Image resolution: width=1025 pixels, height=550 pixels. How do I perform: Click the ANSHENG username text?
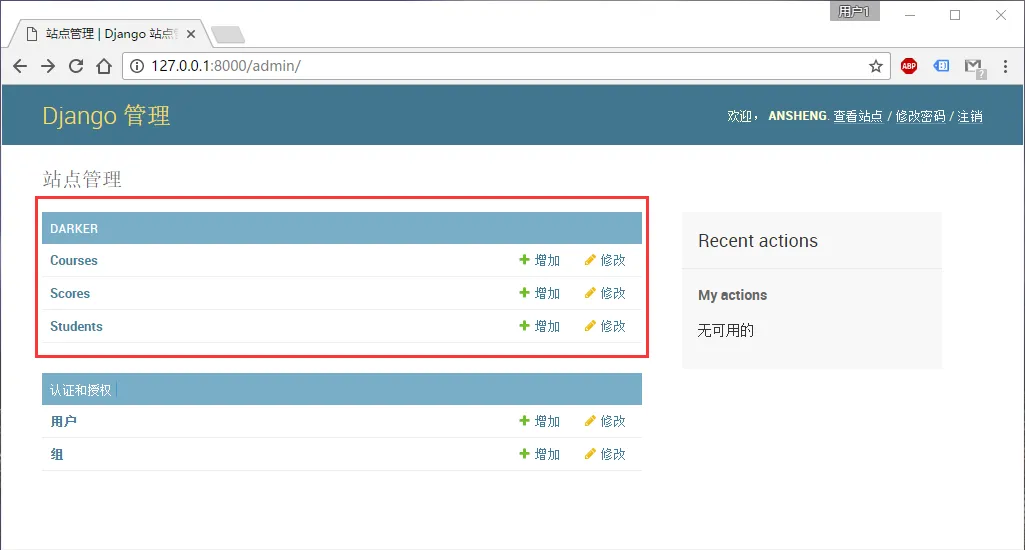798,116
